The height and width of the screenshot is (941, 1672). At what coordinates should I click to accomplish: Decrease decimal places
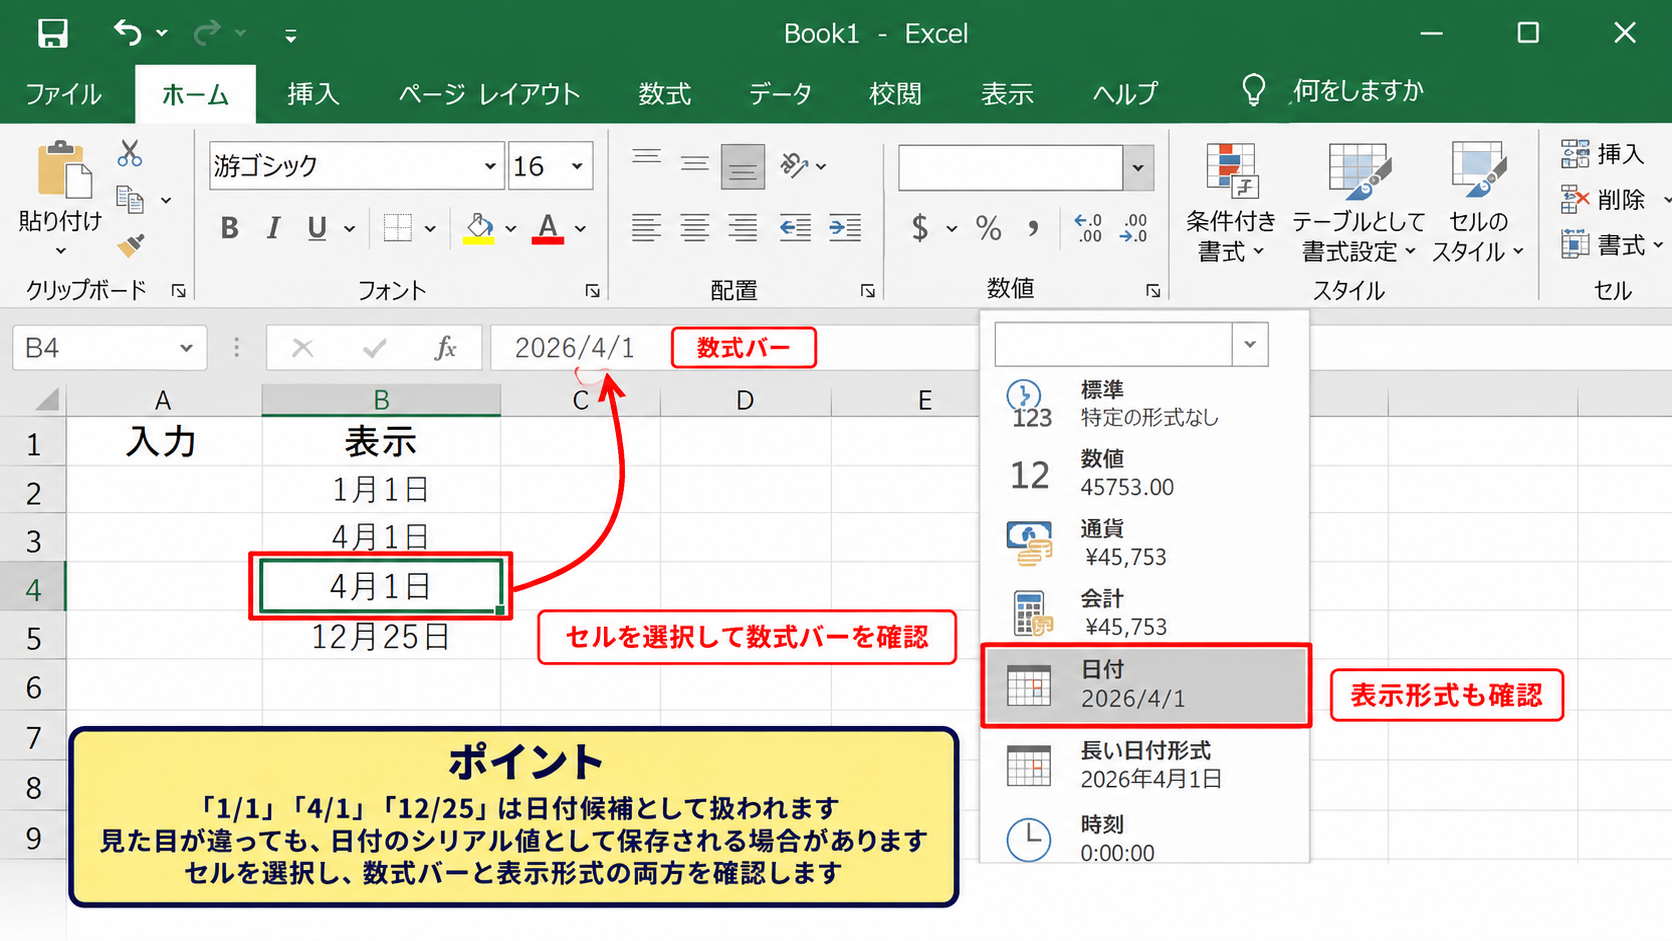(x=1134, y=228)
